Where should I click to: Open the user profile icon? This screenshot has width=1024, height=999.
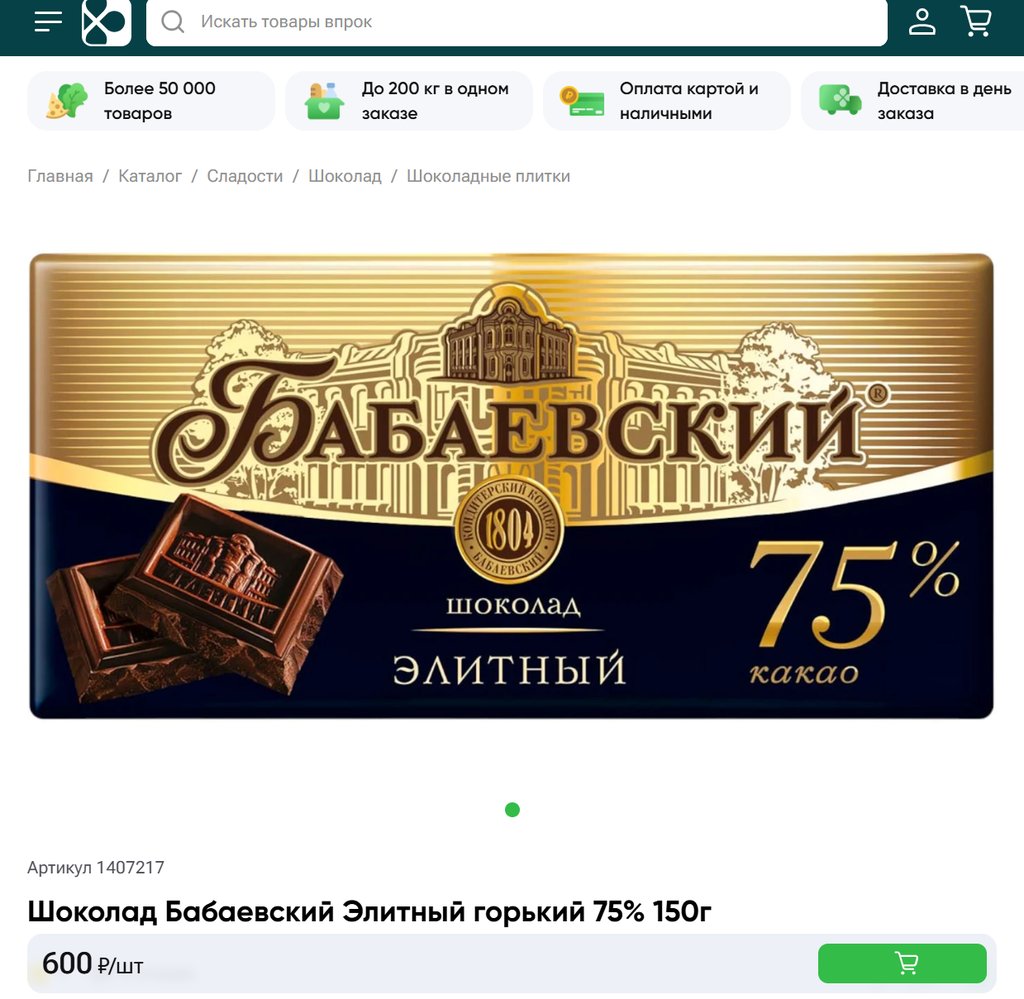[921, 22]
